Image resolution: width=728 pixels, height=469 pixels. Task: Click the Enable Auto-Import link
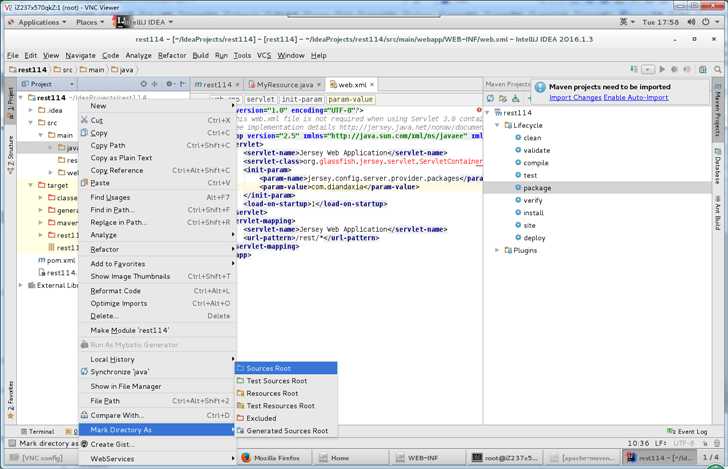click(x=636, y=98)
